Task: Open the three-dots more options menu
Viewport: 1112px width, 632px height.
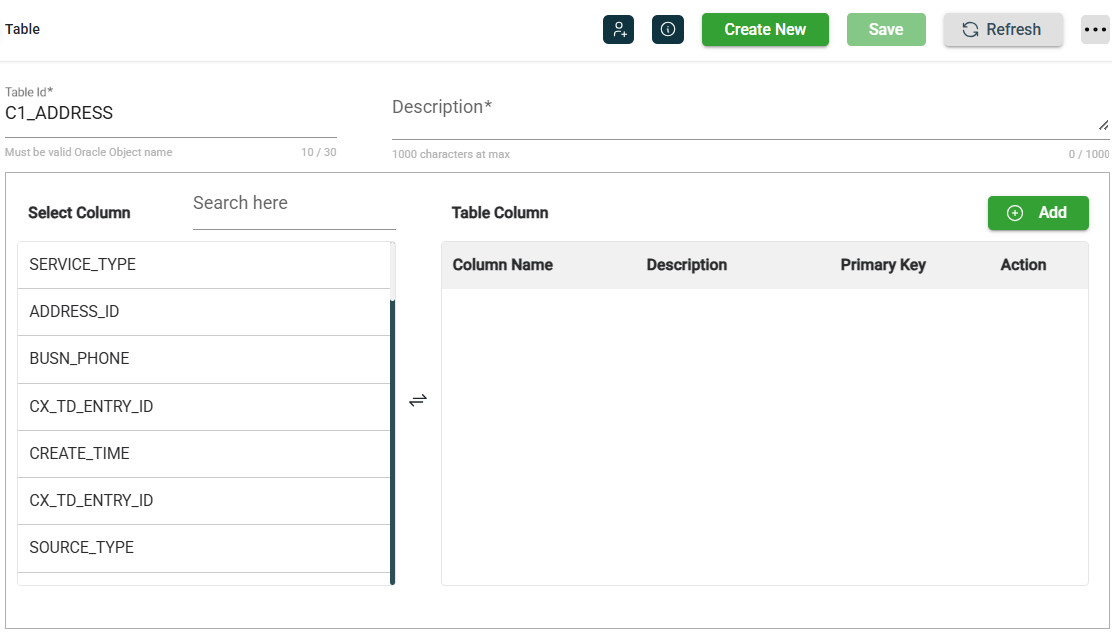Action: click(1095, 30)
